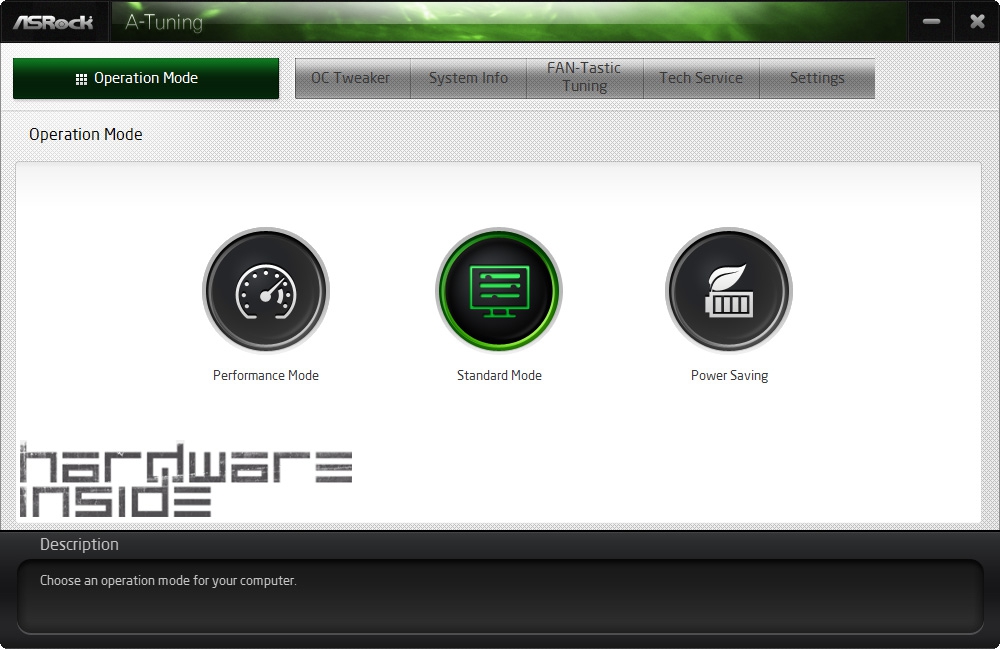This screenshot has width=1000, height=649.
Task: Click the 'Choose an operation mode' description text
Action: (x=168, y=580)
